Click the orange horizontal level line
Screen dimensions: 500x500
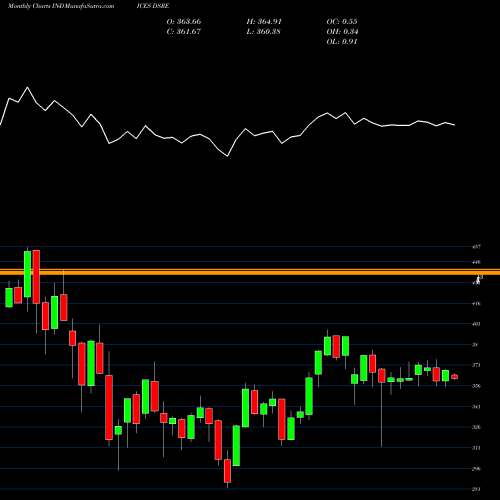coord(250,272)
